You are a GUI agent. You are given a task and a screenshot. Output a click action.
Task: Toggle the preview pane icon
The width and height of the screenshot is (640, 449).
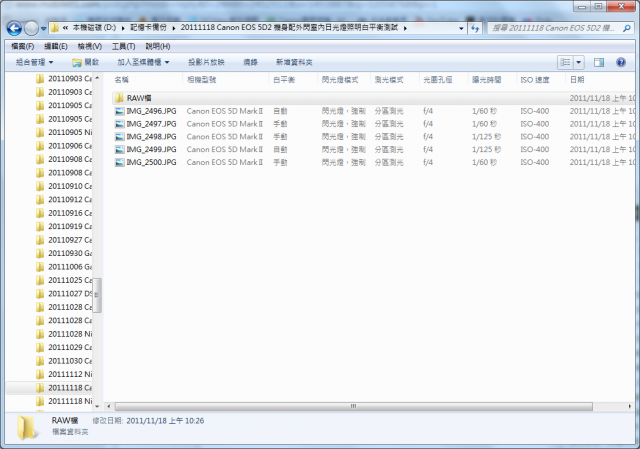coord(599,62)
